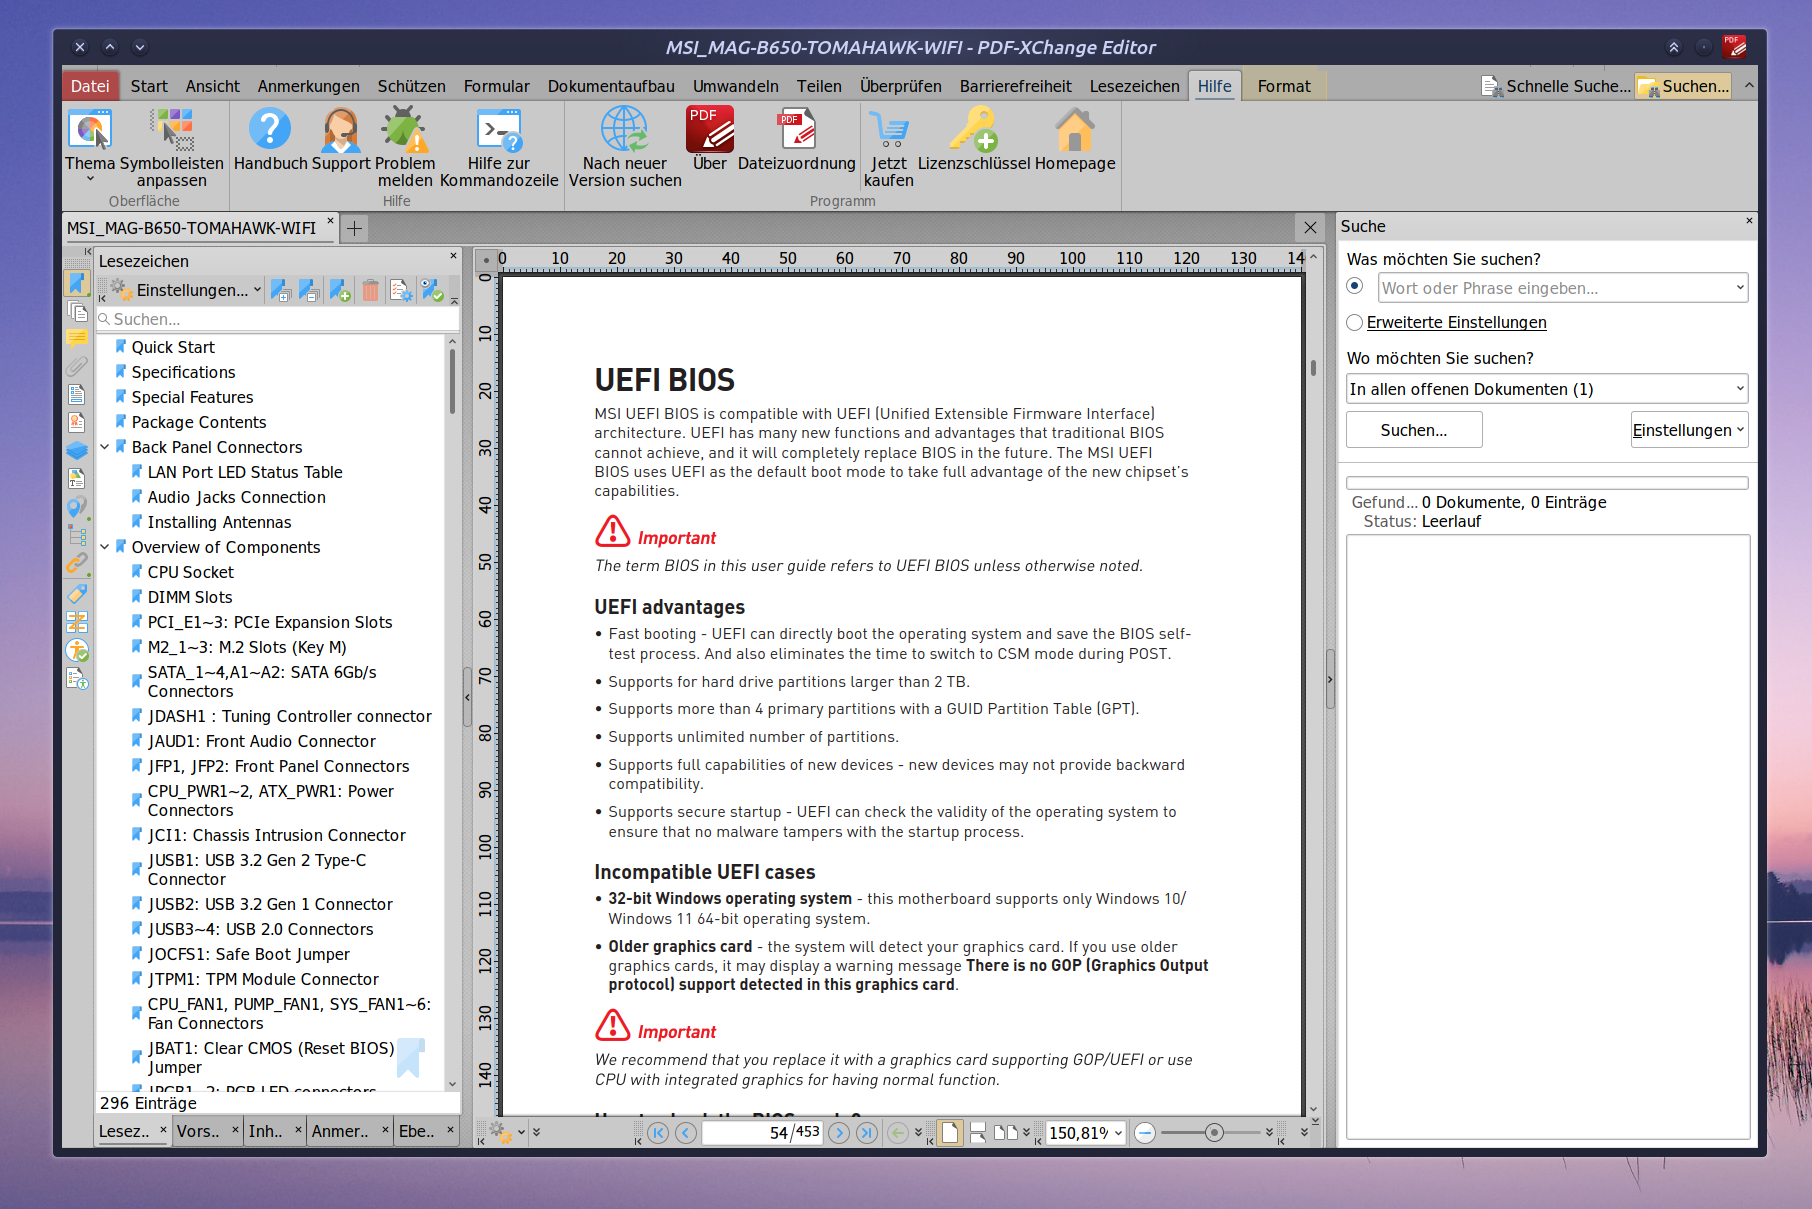Viewport: 1812px width, 1209px height.
Task: Open the Links chain pane icon
Action: click(77, 565)
